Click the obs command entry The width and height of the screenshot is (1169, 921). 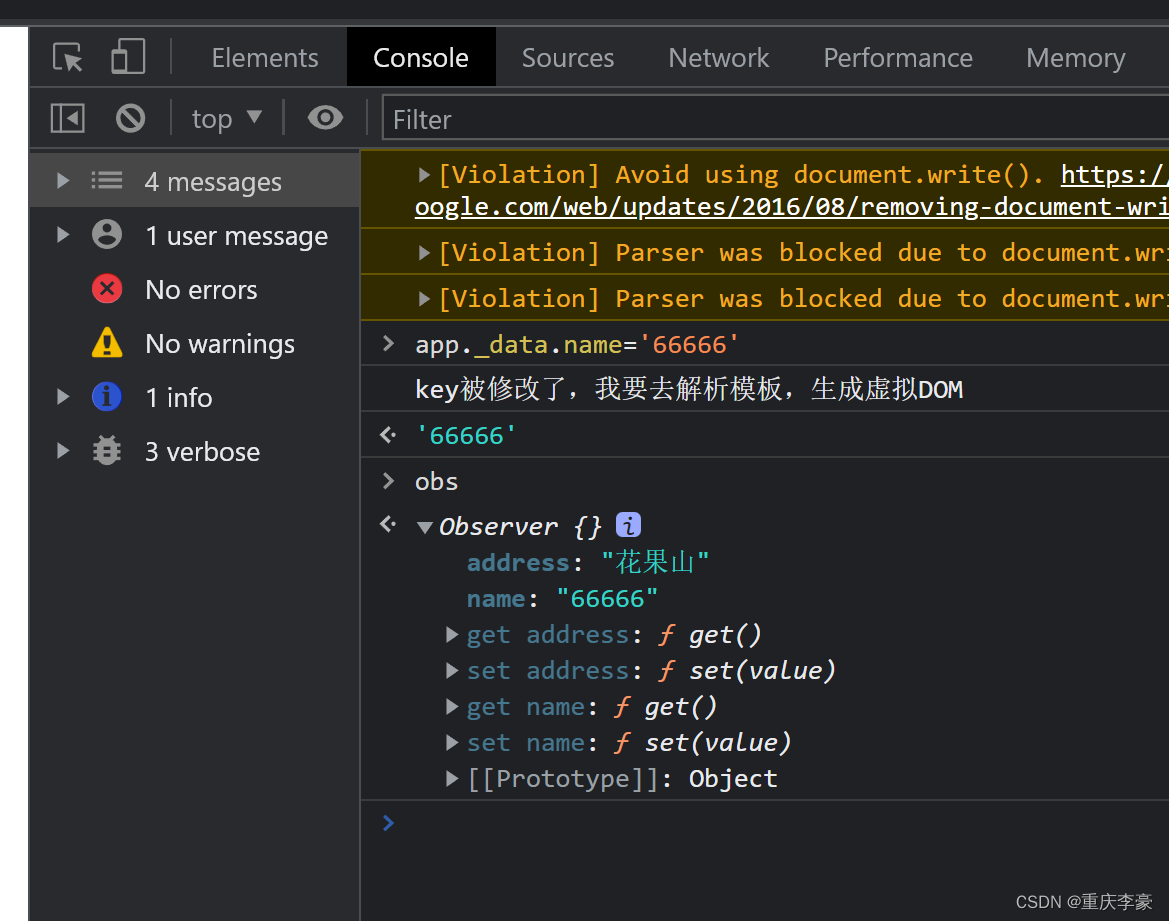[x=436, y=481]
